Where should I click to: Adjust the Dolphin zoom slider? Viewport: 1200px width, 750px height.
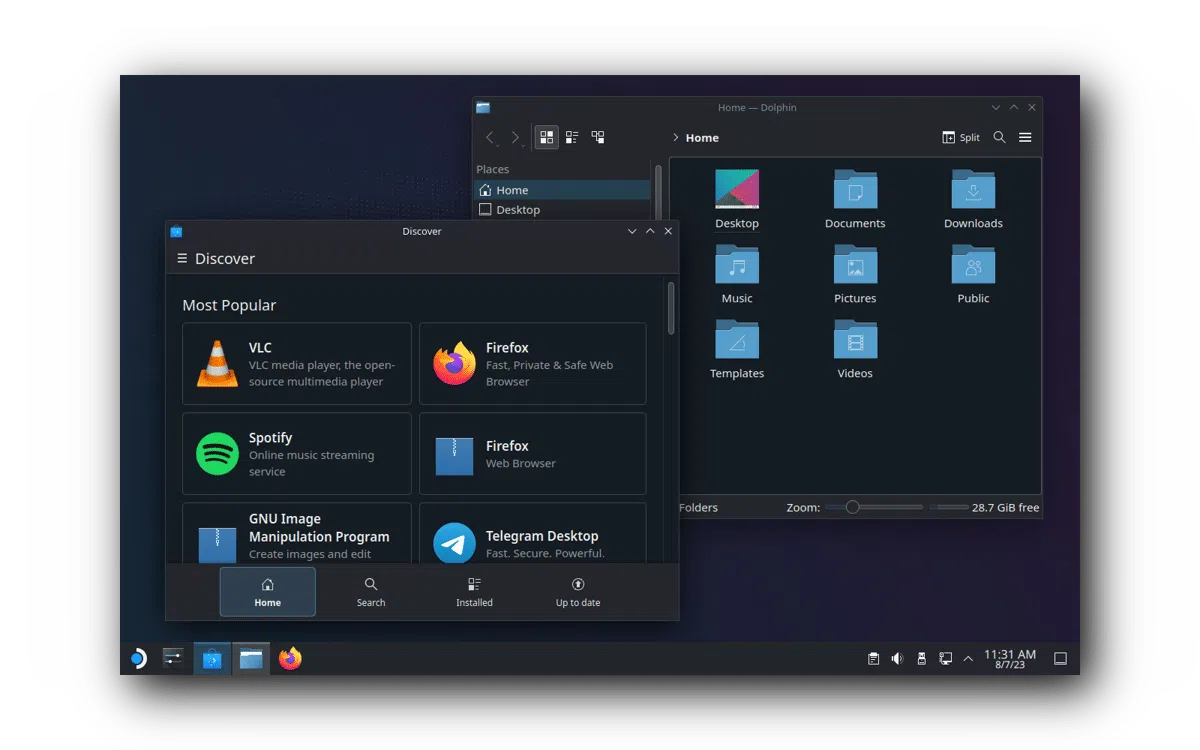tap(852, 507)
